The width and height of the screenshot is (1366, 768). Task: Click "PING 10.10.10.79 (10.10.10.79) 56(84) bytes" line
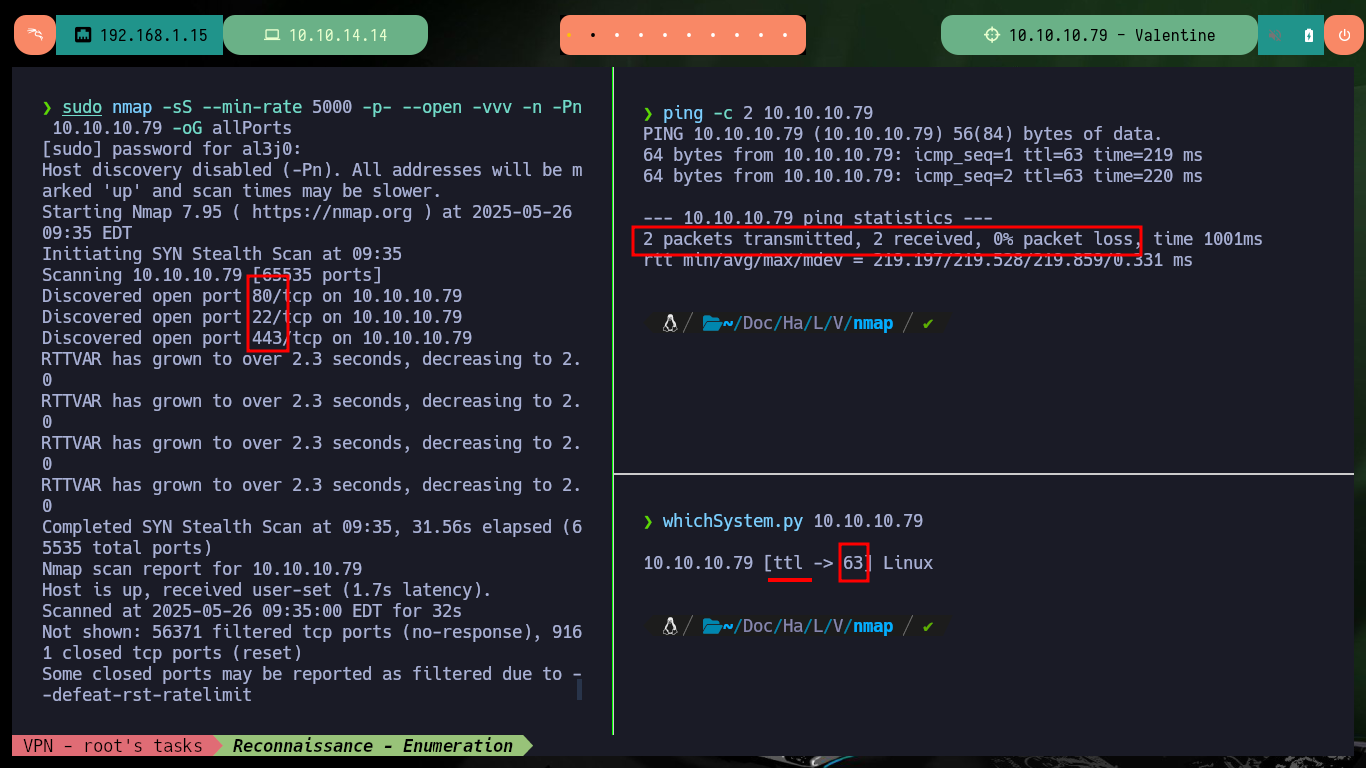coord(903,134)
